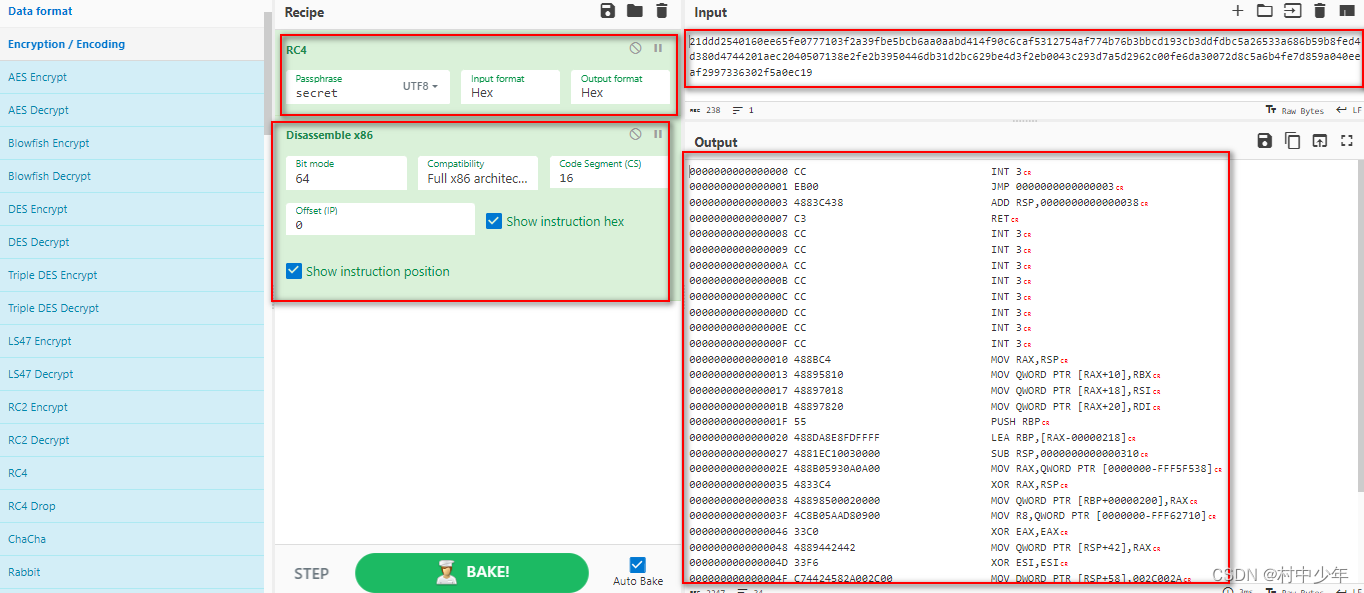
Task: Select DES Encrypt operation
Action: pyautogui.click(x=132, y=209)
